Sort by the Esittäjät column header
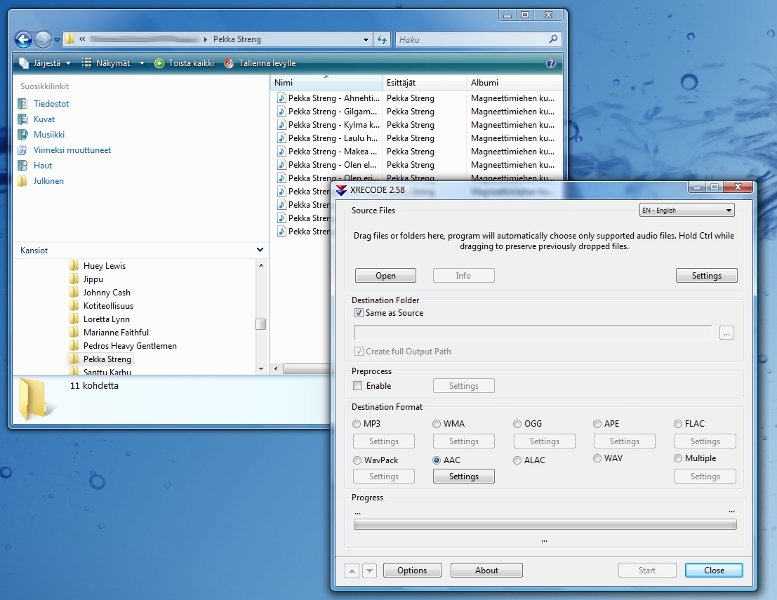The height and width of the screenshot is (600, 777). (x=424, y=83)
